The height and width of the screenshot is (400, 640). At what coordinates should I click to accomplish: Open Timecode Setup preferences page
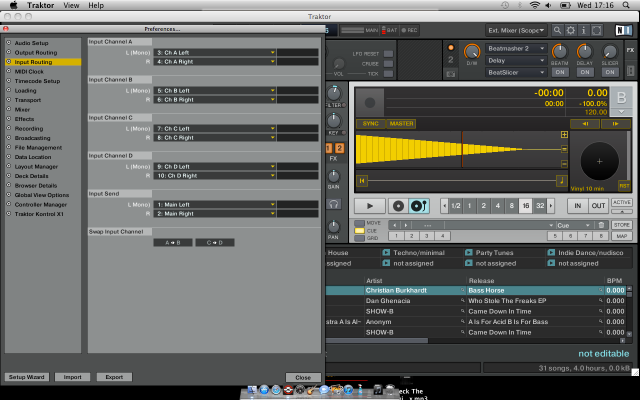tap(37, 81)
